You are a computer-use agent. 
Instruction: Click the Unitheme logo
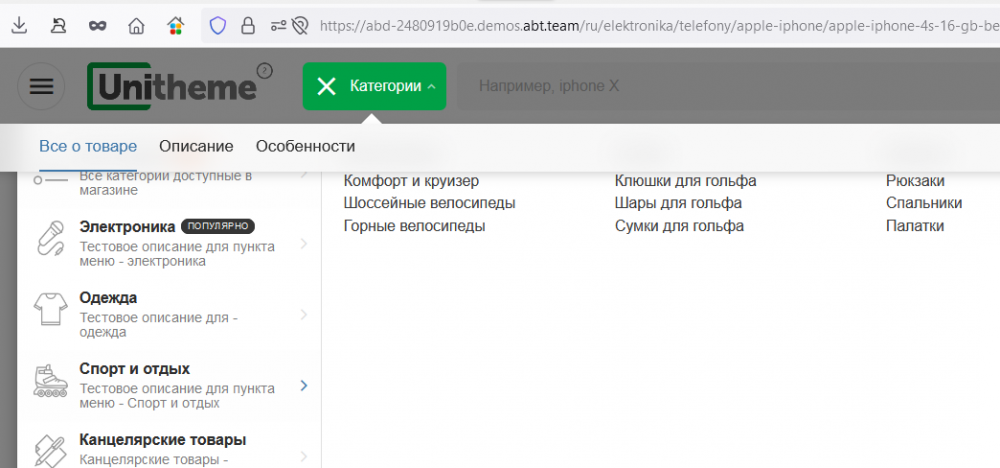pyautogui.click(x=171, y=86)
